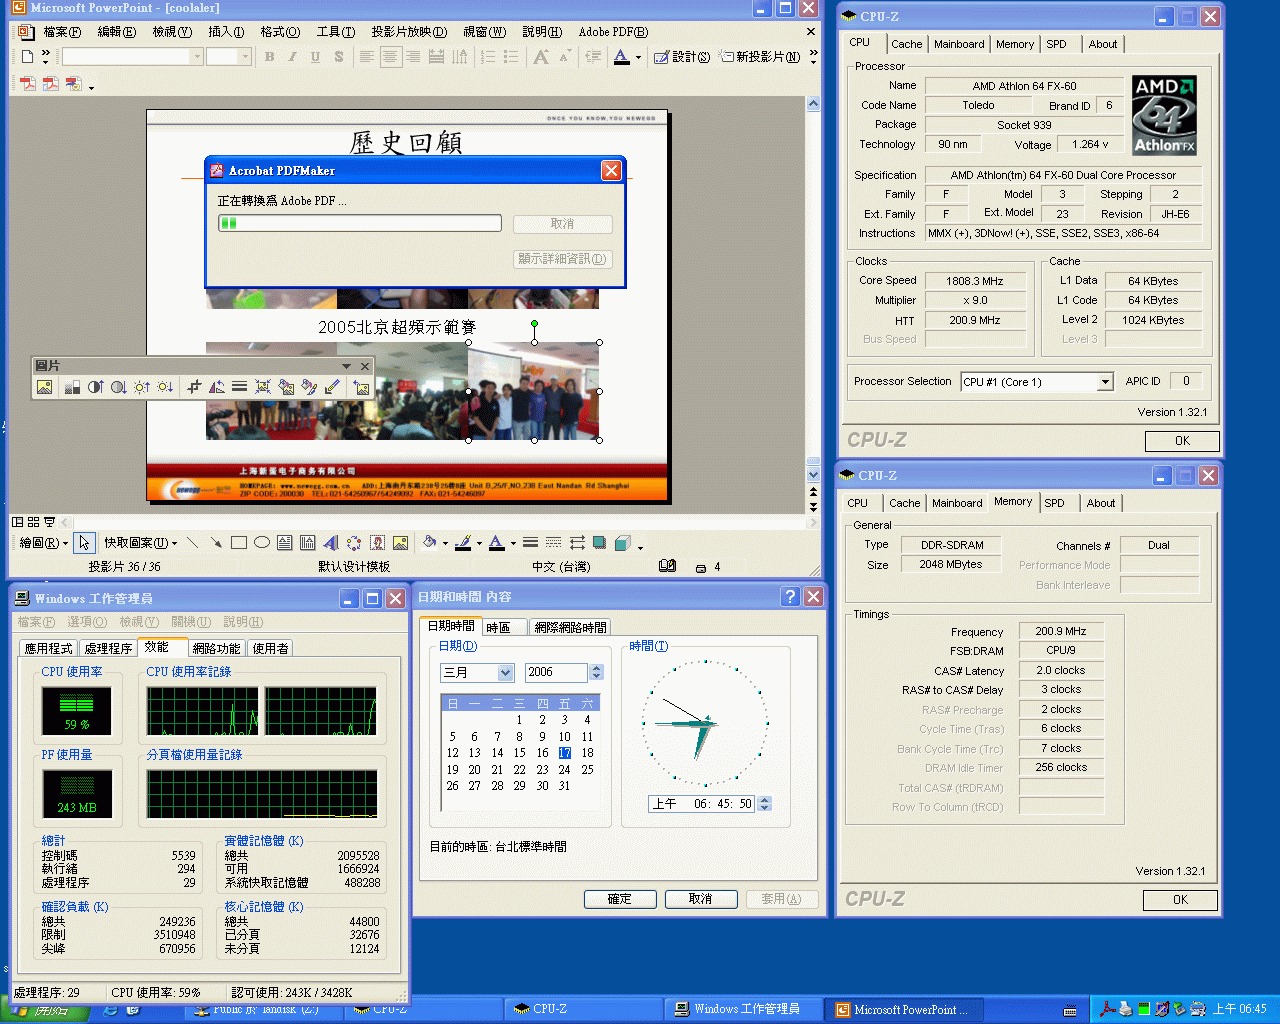Toggle Align Left button

point(366,57)
